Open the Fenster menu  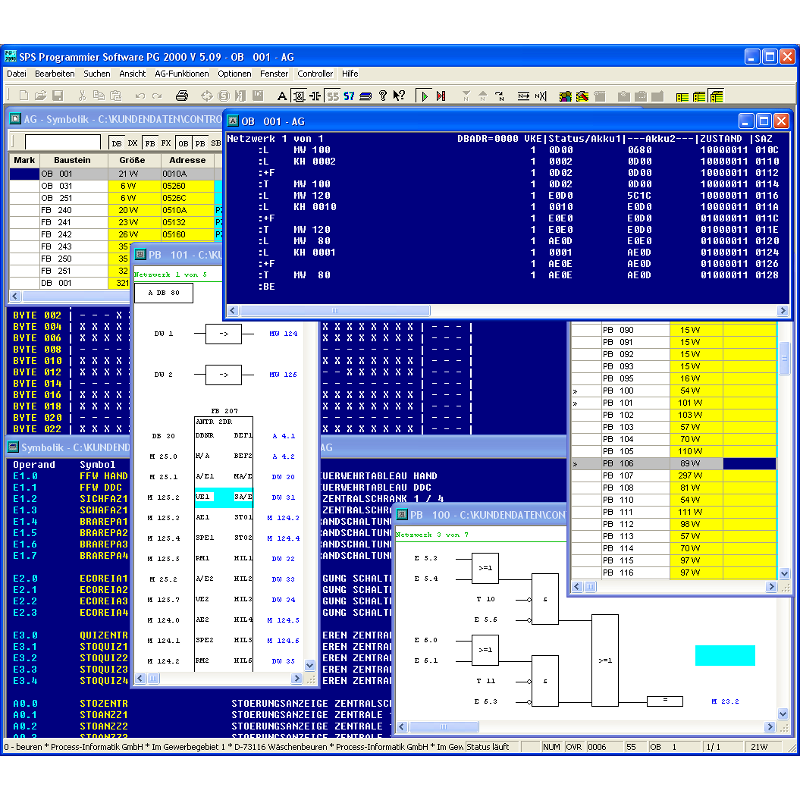(x=274, y=73)
